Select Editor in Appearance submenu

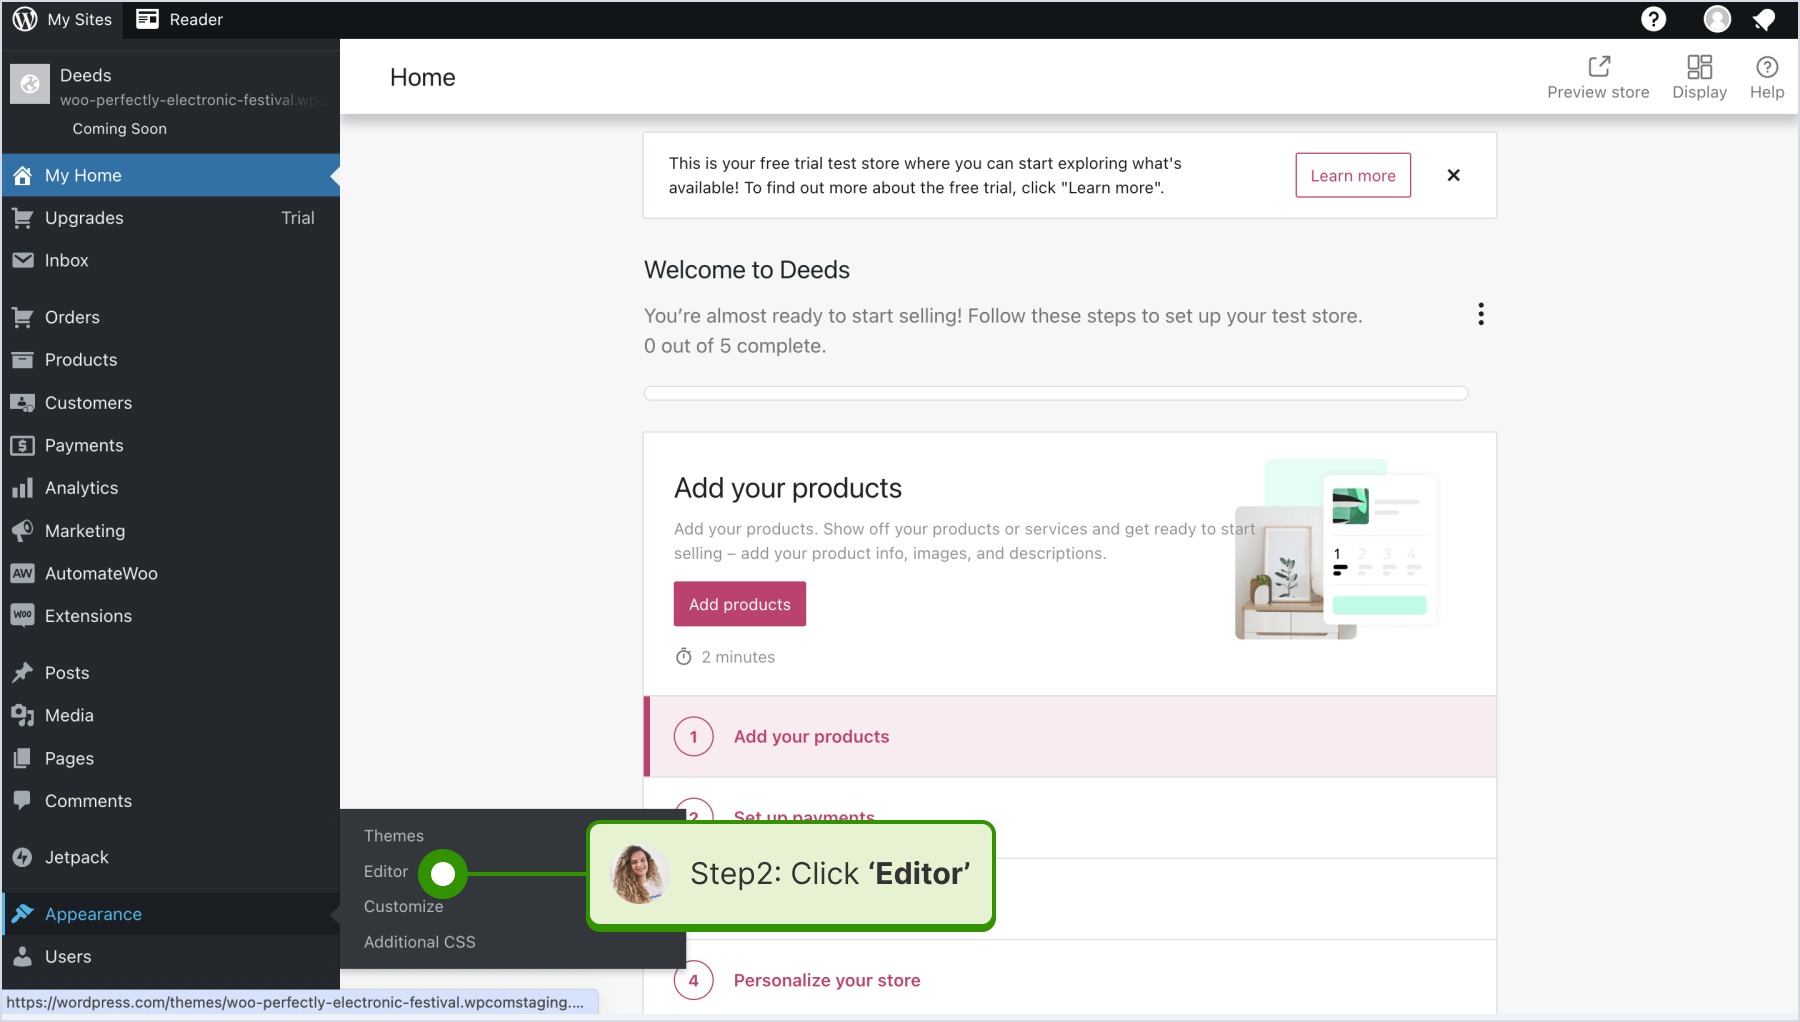click(386, 872)
